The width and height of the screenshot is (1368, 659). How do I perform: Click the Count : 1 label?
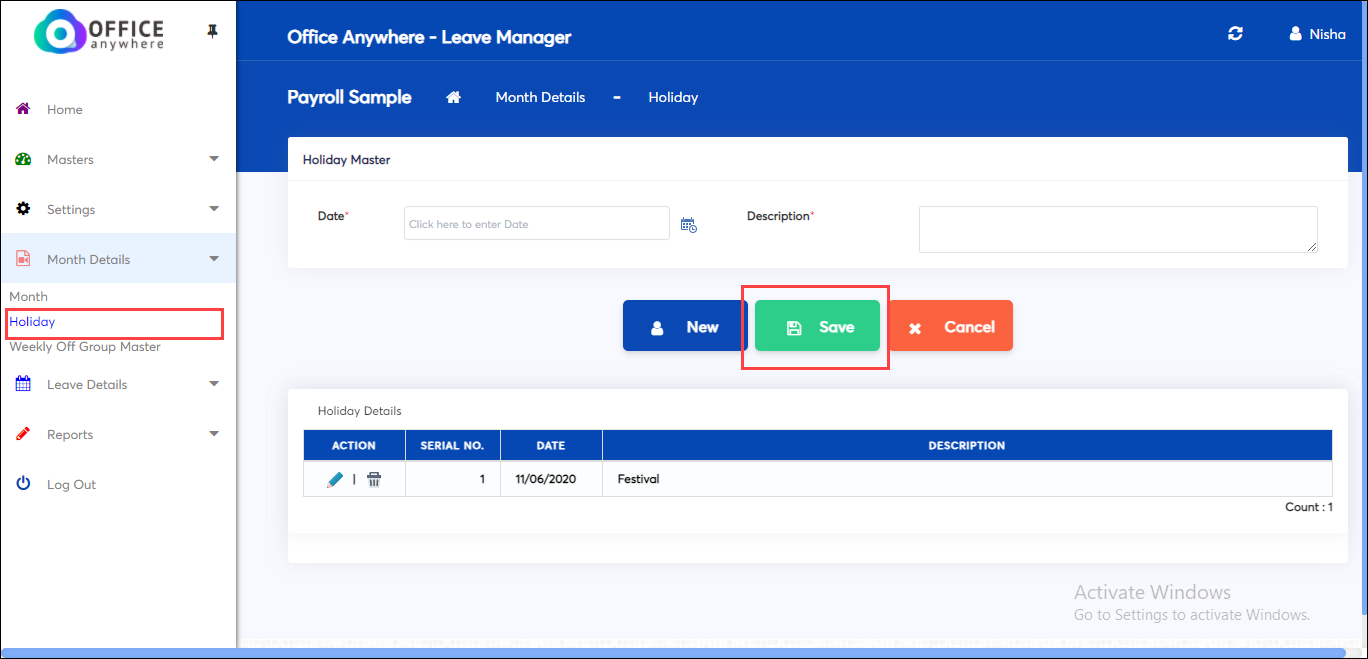1309,507
